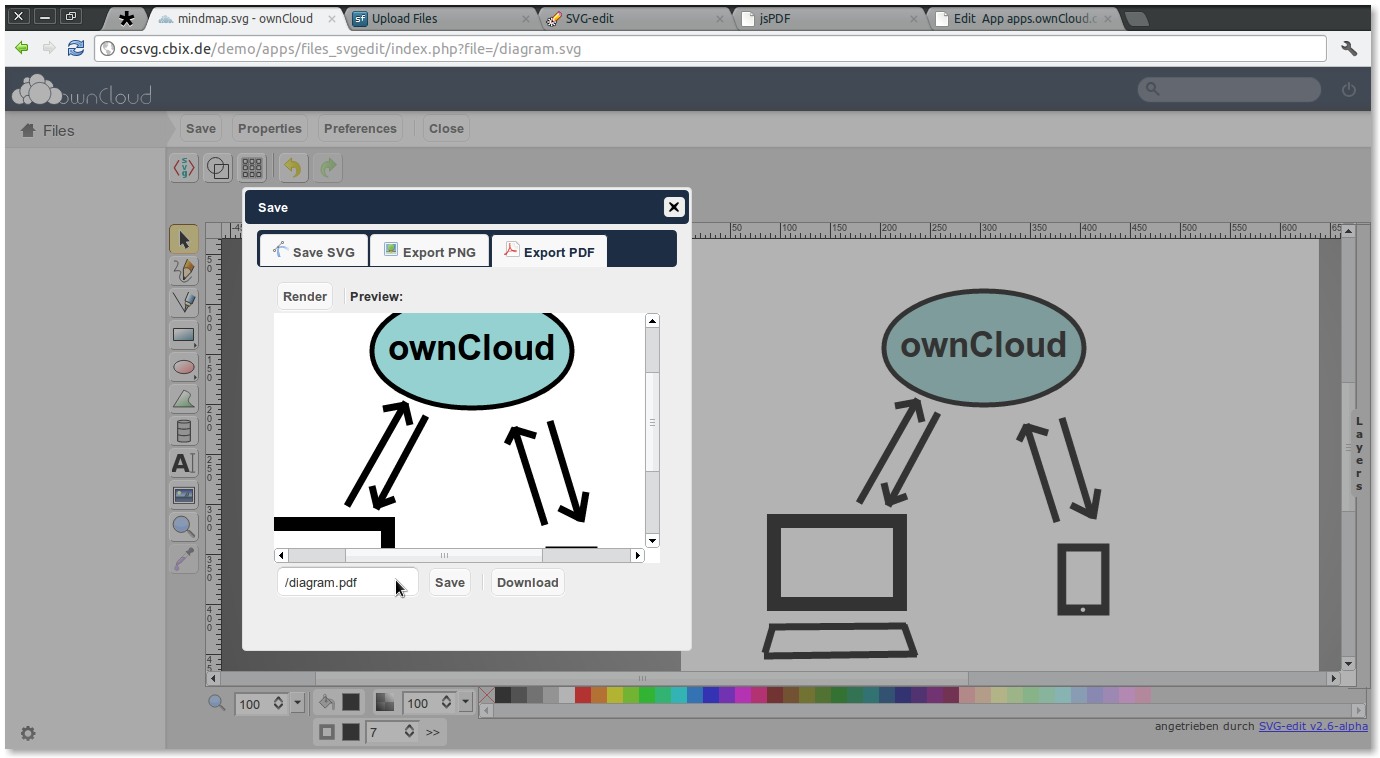Open the Preferences menu item

pyautogui.click(x=359, y=128)
